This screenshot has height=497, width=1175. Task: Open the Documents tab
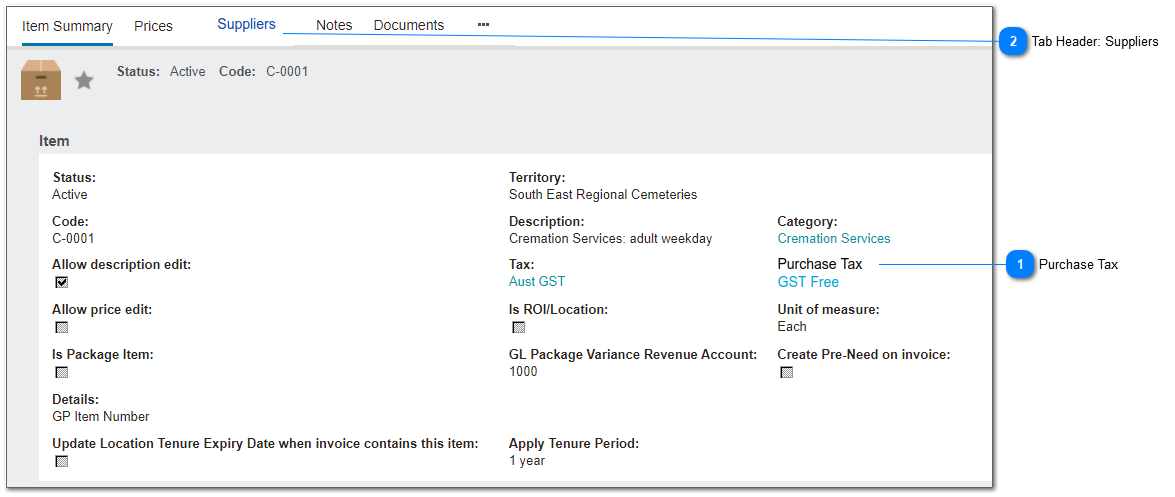(x=409, y=25)
